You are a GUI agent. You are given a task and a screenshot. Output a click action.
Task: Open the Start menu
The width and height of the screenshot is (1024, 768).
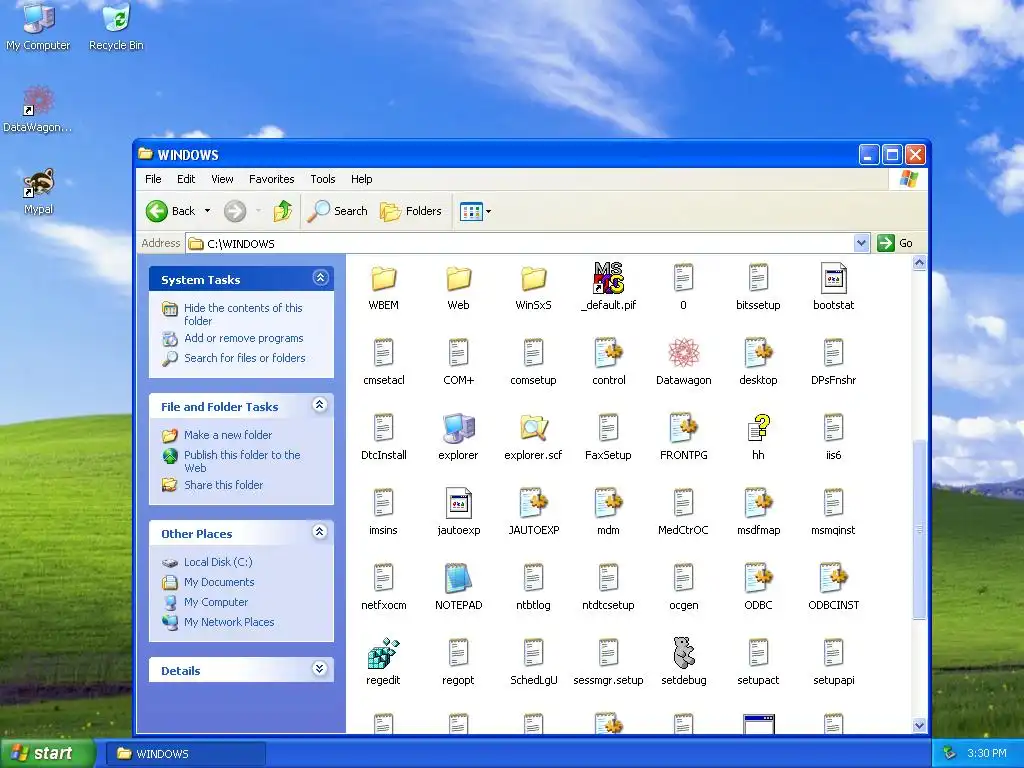click(48, 753)
